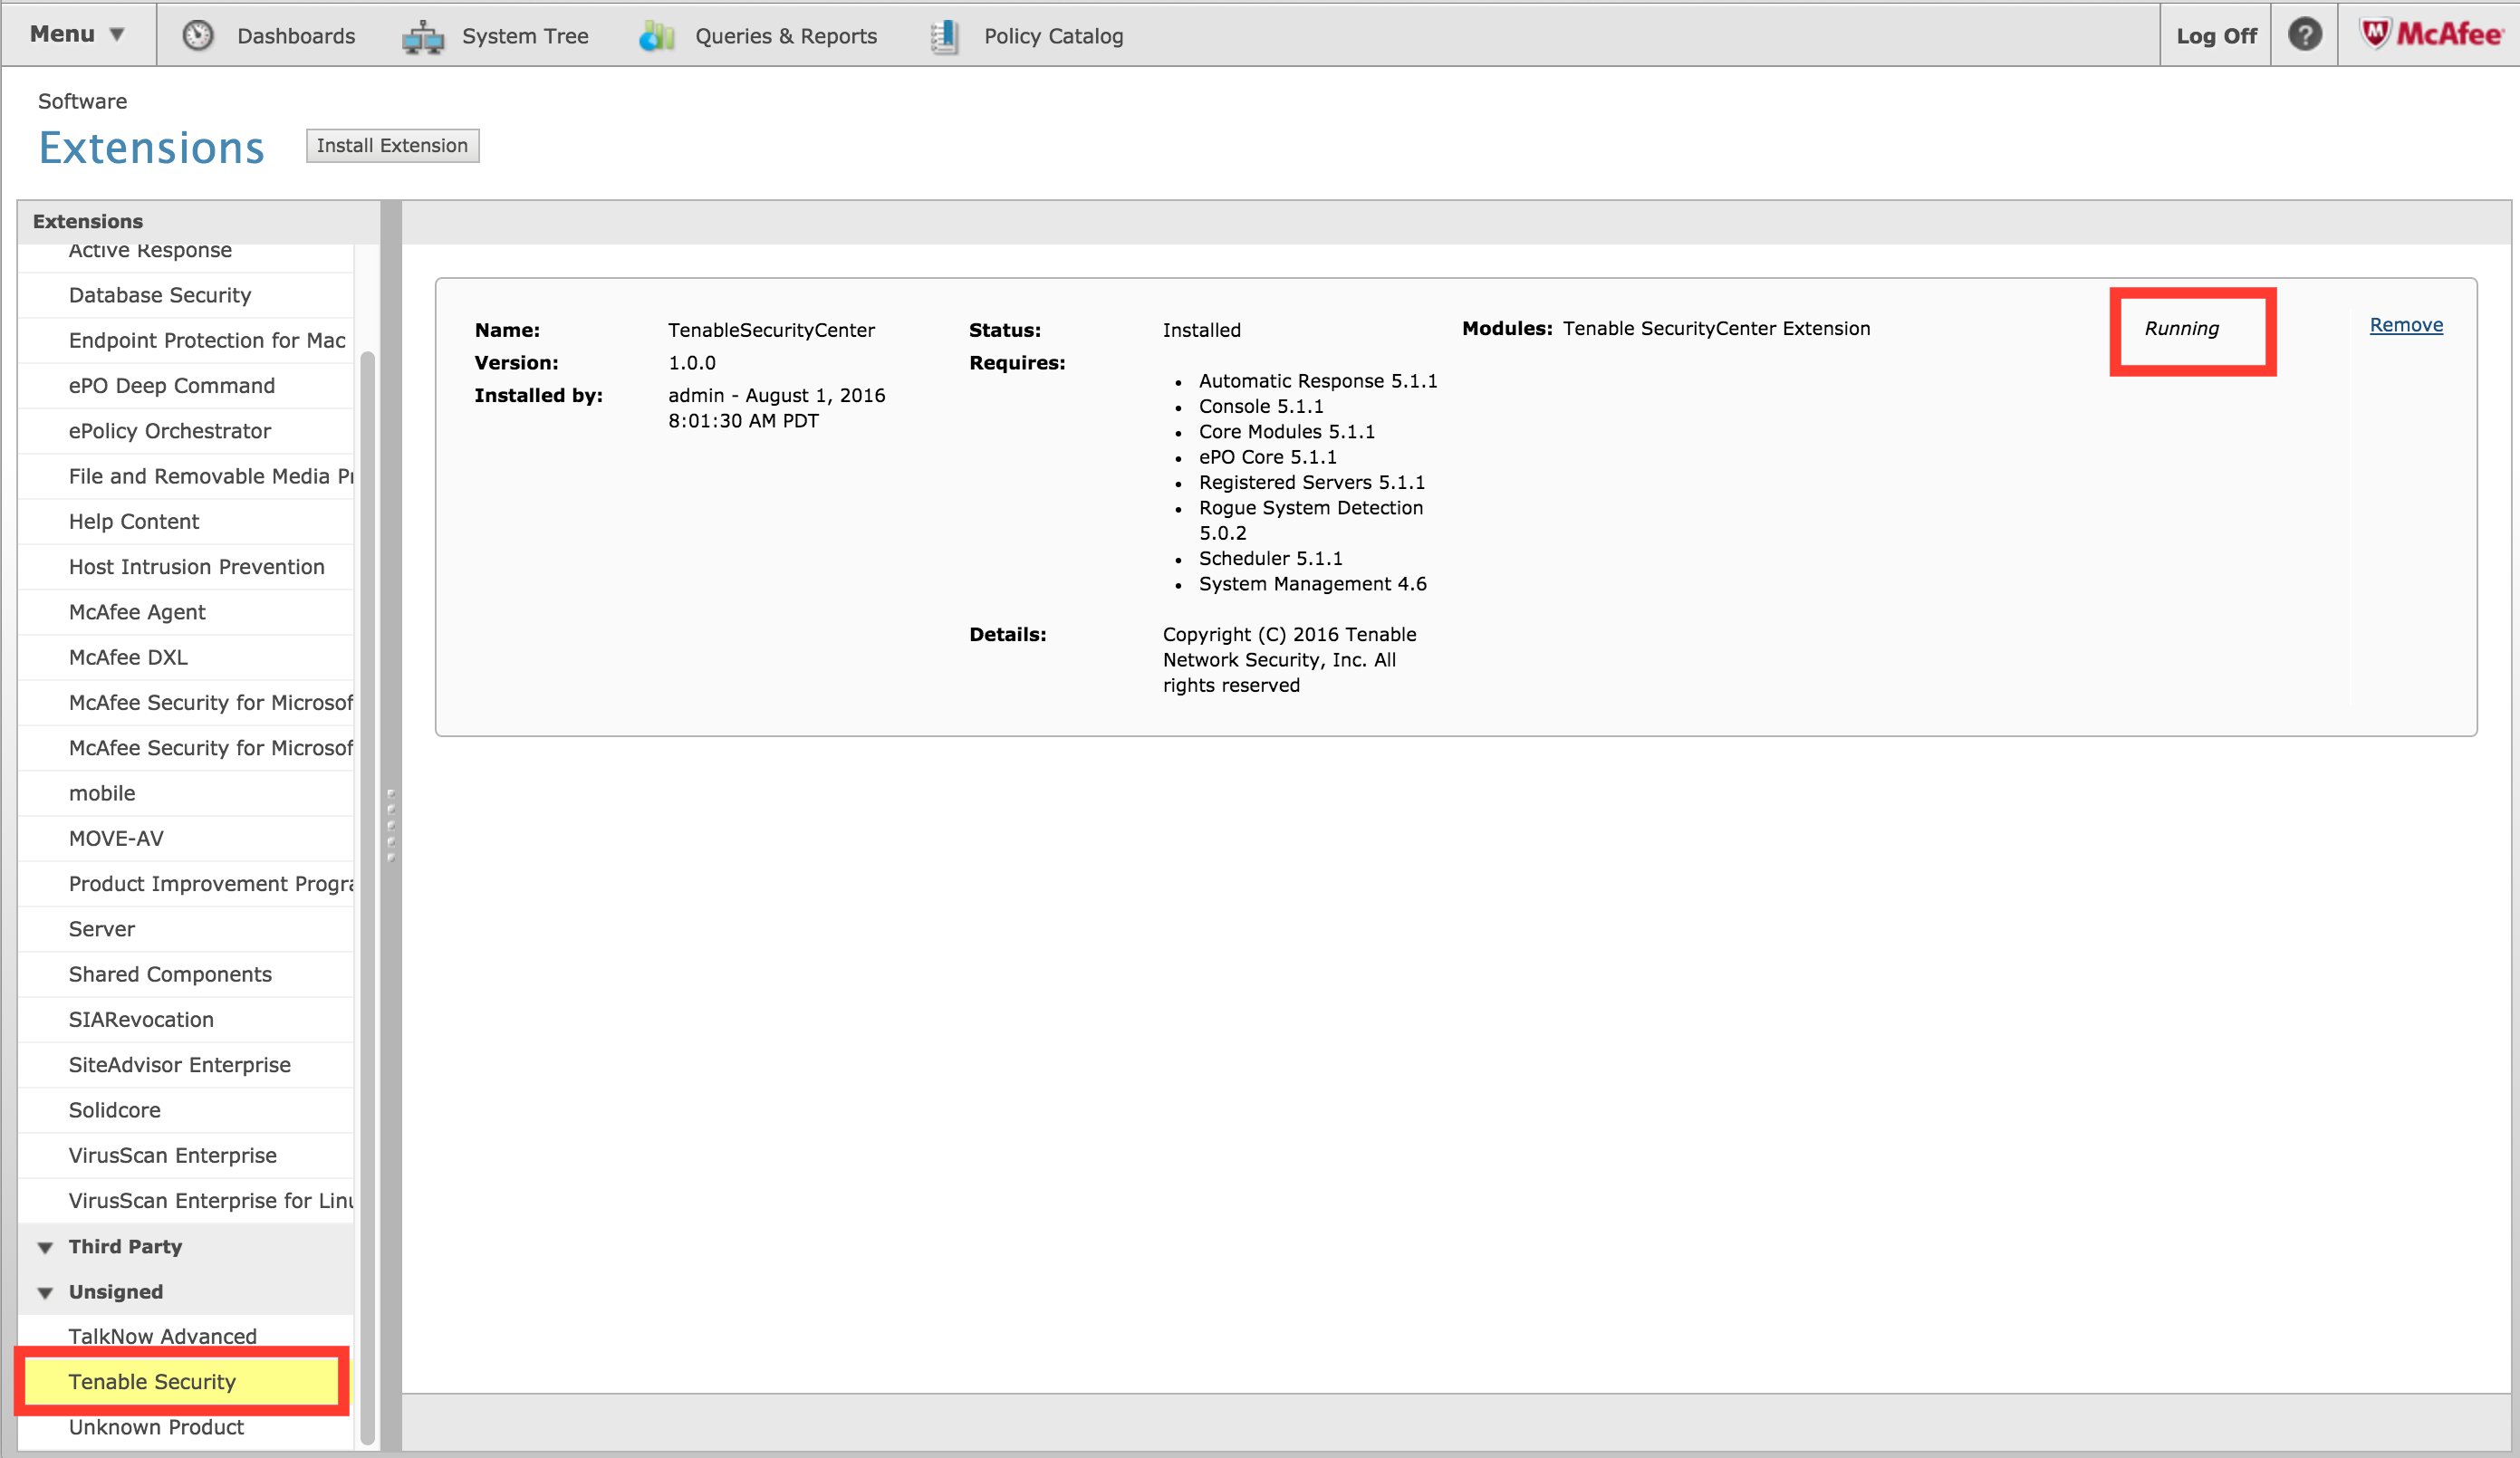Select SiteAdvisor Enterprise extension
Viewport: 2520px width, 1458px height.
tap(186, 1065)
